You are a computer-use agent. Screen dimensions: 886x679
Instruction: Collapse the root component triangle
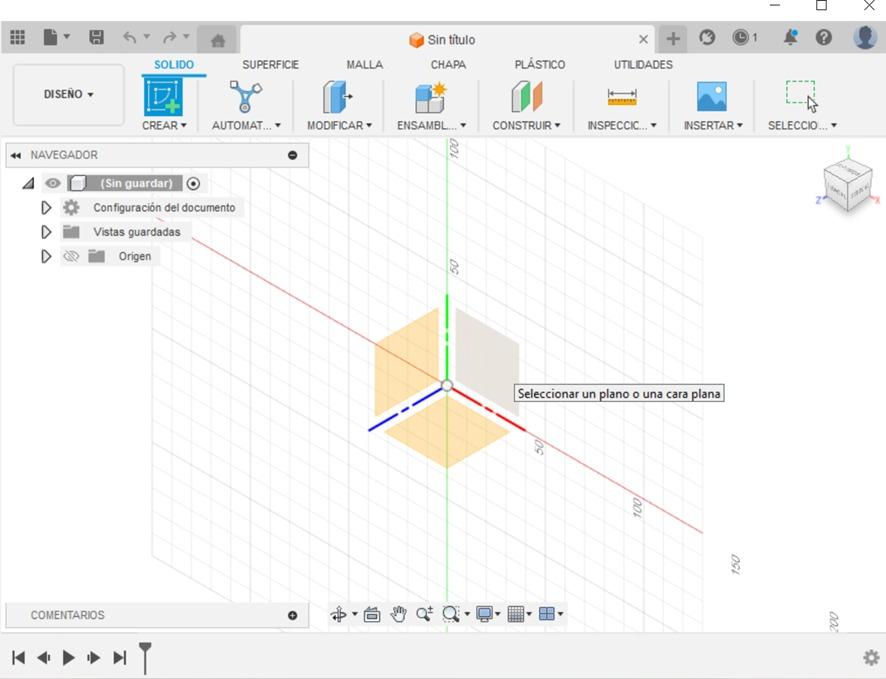click(28, 184)
